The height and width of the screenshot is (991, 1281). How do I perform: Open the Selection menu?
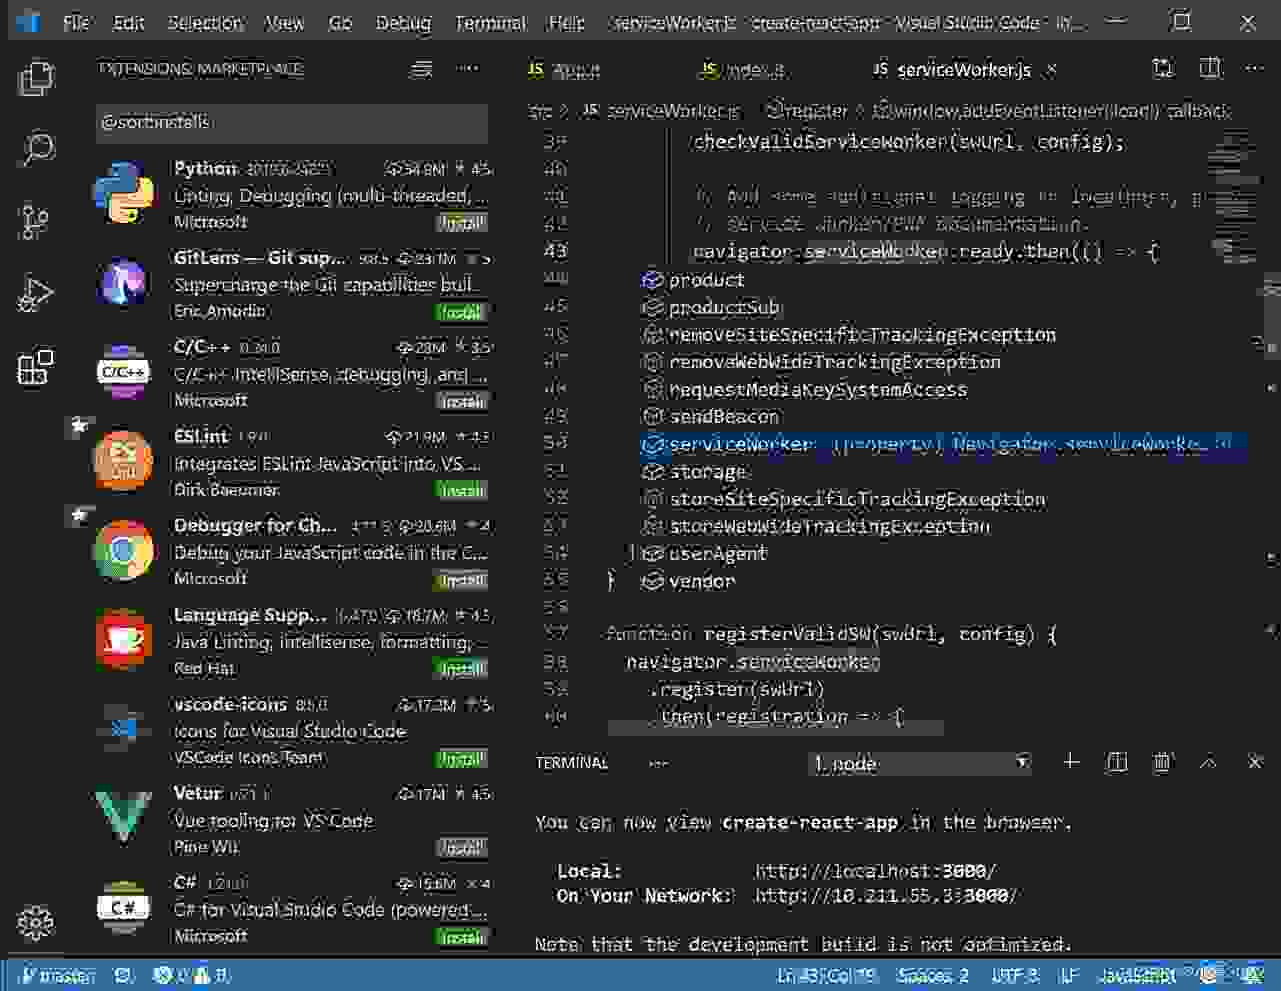(205, 22)
